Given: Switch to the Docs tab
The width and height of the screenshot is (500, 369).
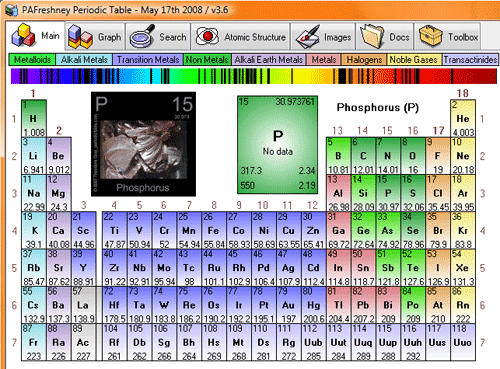Looking at the screenshot, I should (385, 37).
